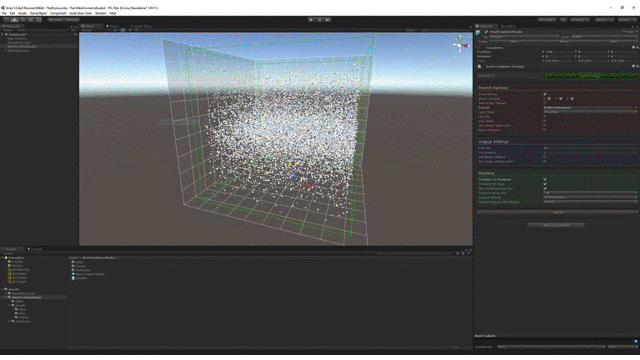Toggle the Combine On Start checkbox

tap(545, 184)
